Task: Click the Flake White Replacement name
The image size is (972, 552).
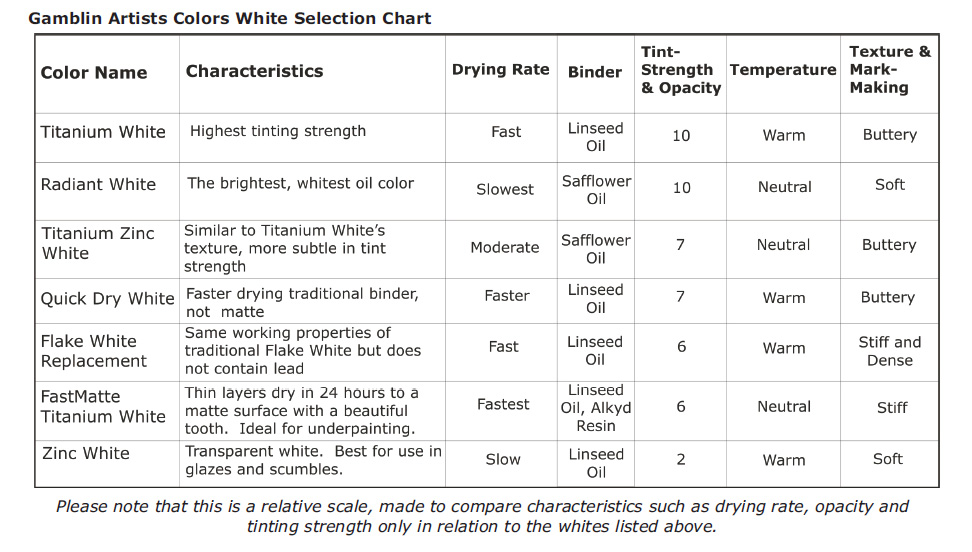Action: point(94,351)
